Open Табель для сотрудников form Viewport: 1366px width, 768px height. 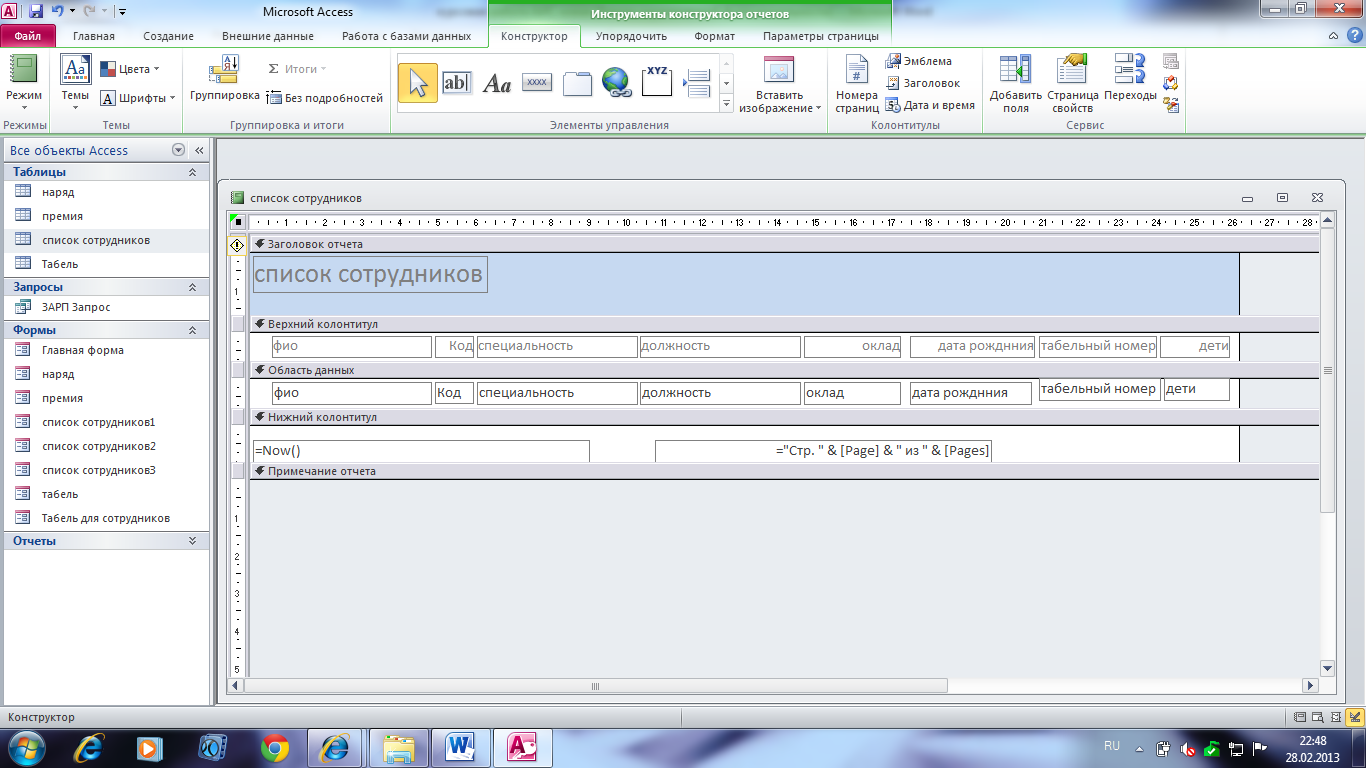[x=107, y=518]
